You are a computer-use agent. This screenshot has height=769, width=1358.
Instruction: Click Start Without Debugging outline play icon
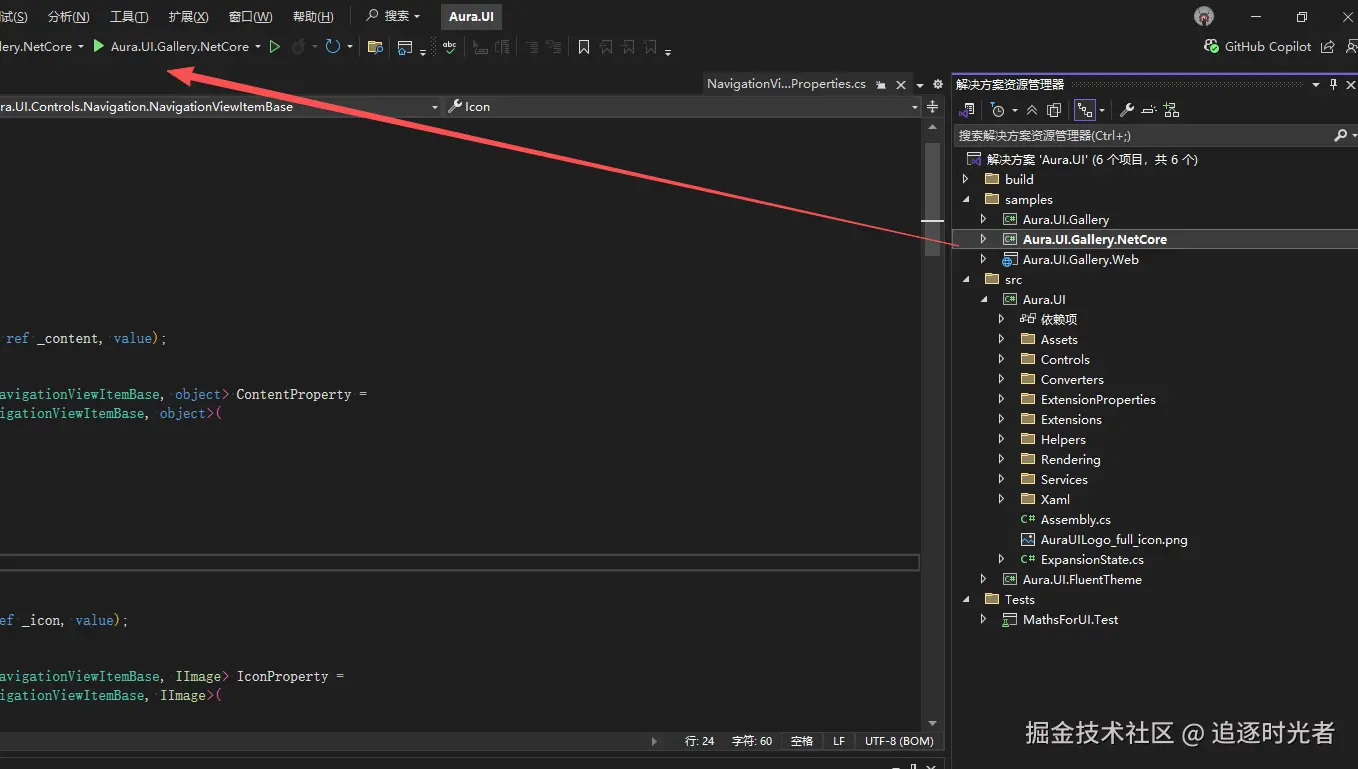(x=275, y=46)
